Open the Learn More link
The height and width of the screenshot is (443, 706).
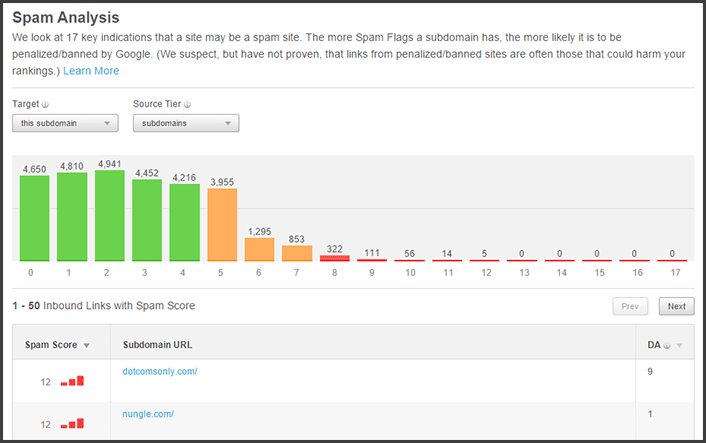tap(91, 71)
